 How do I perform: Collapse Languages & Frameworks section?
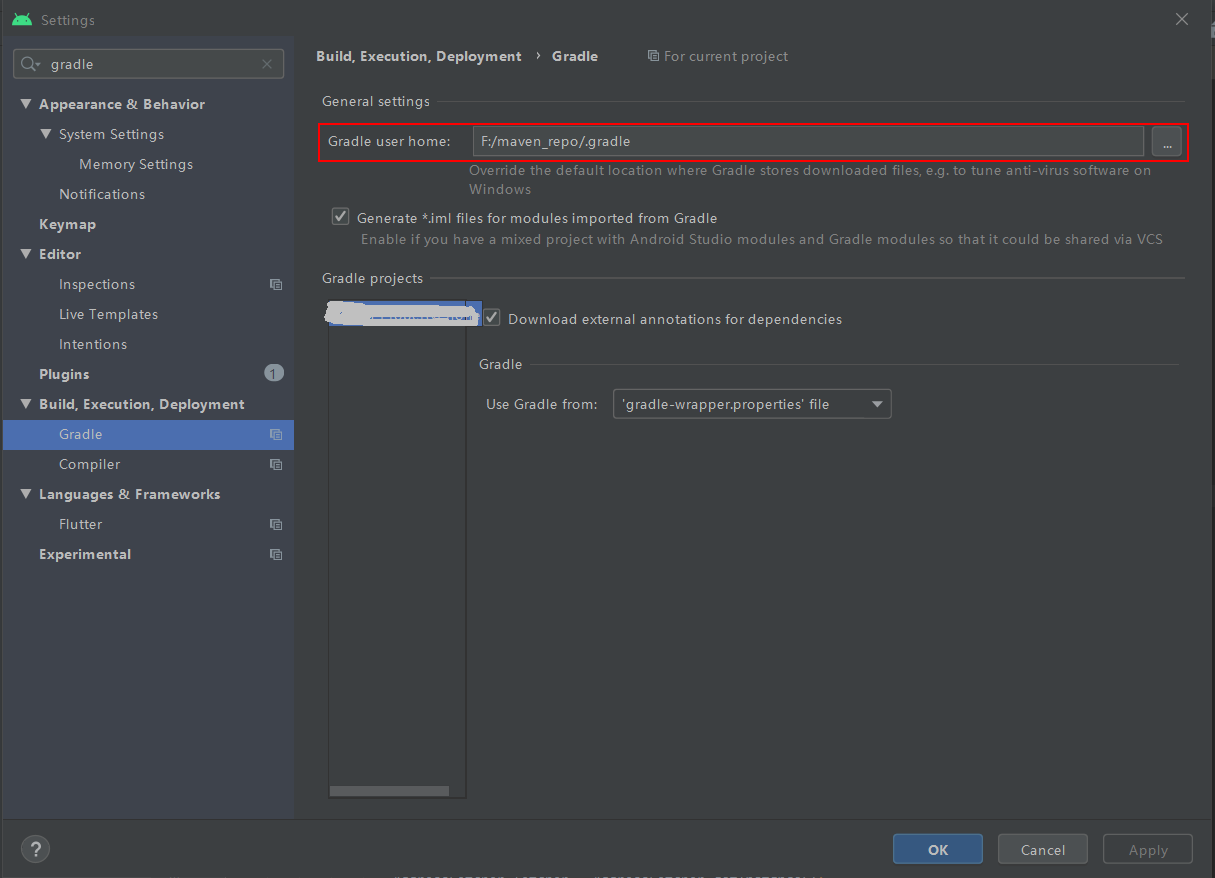coord(26,494)
